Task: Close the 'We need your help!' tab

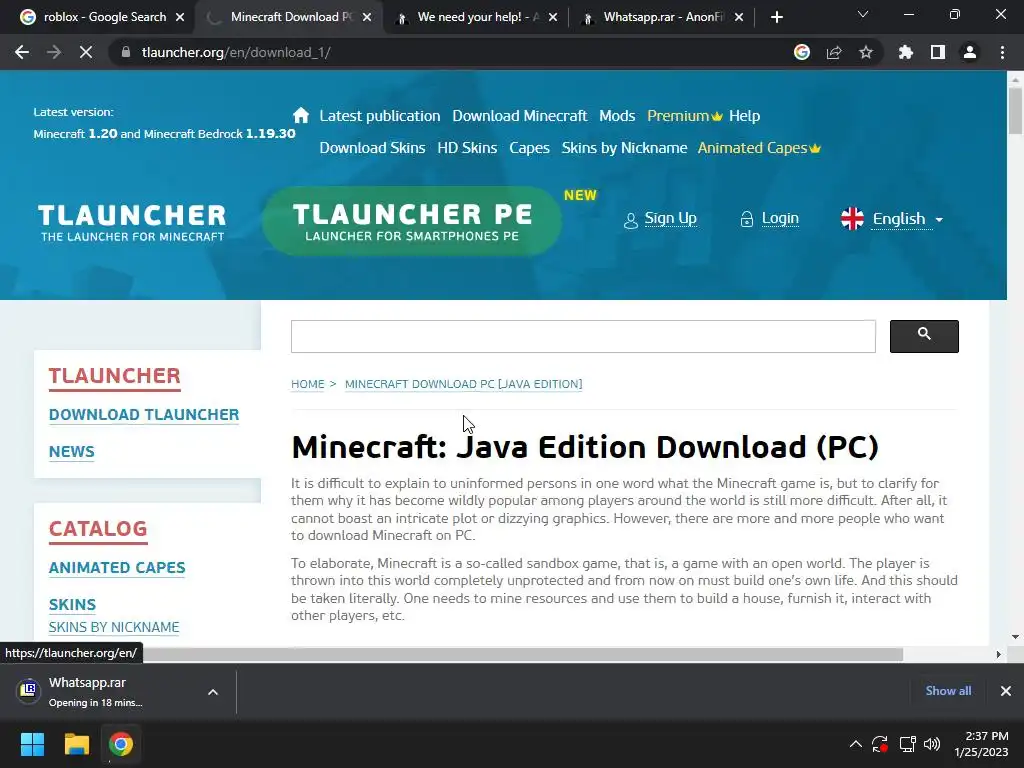Action: click(553, 17)
